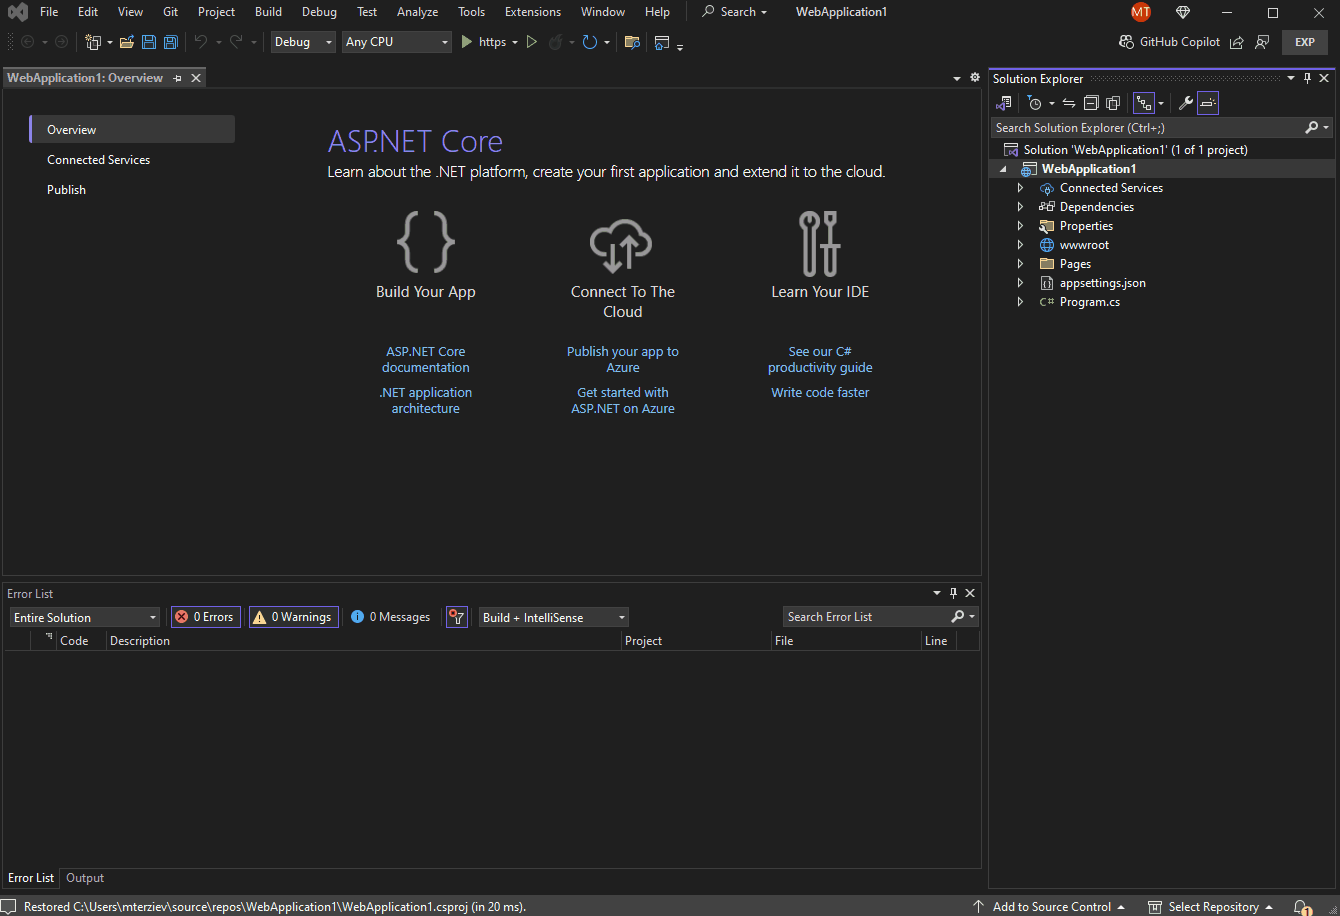Open the Git menu
The image size is (1340, 916).
point(170,12)
